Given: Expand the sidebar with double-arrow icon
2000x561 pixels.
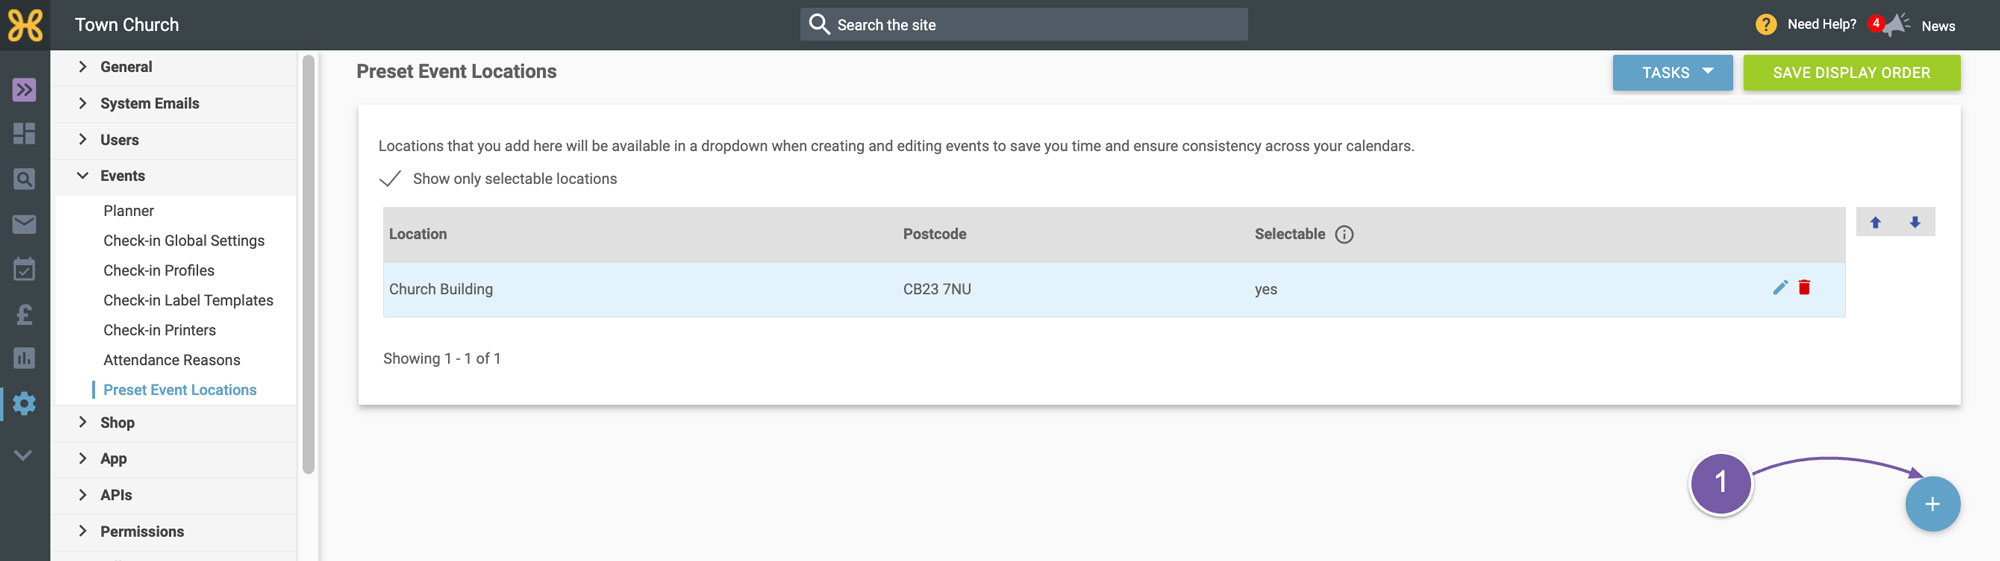Looking at the screenshot, I should [24, 90].
